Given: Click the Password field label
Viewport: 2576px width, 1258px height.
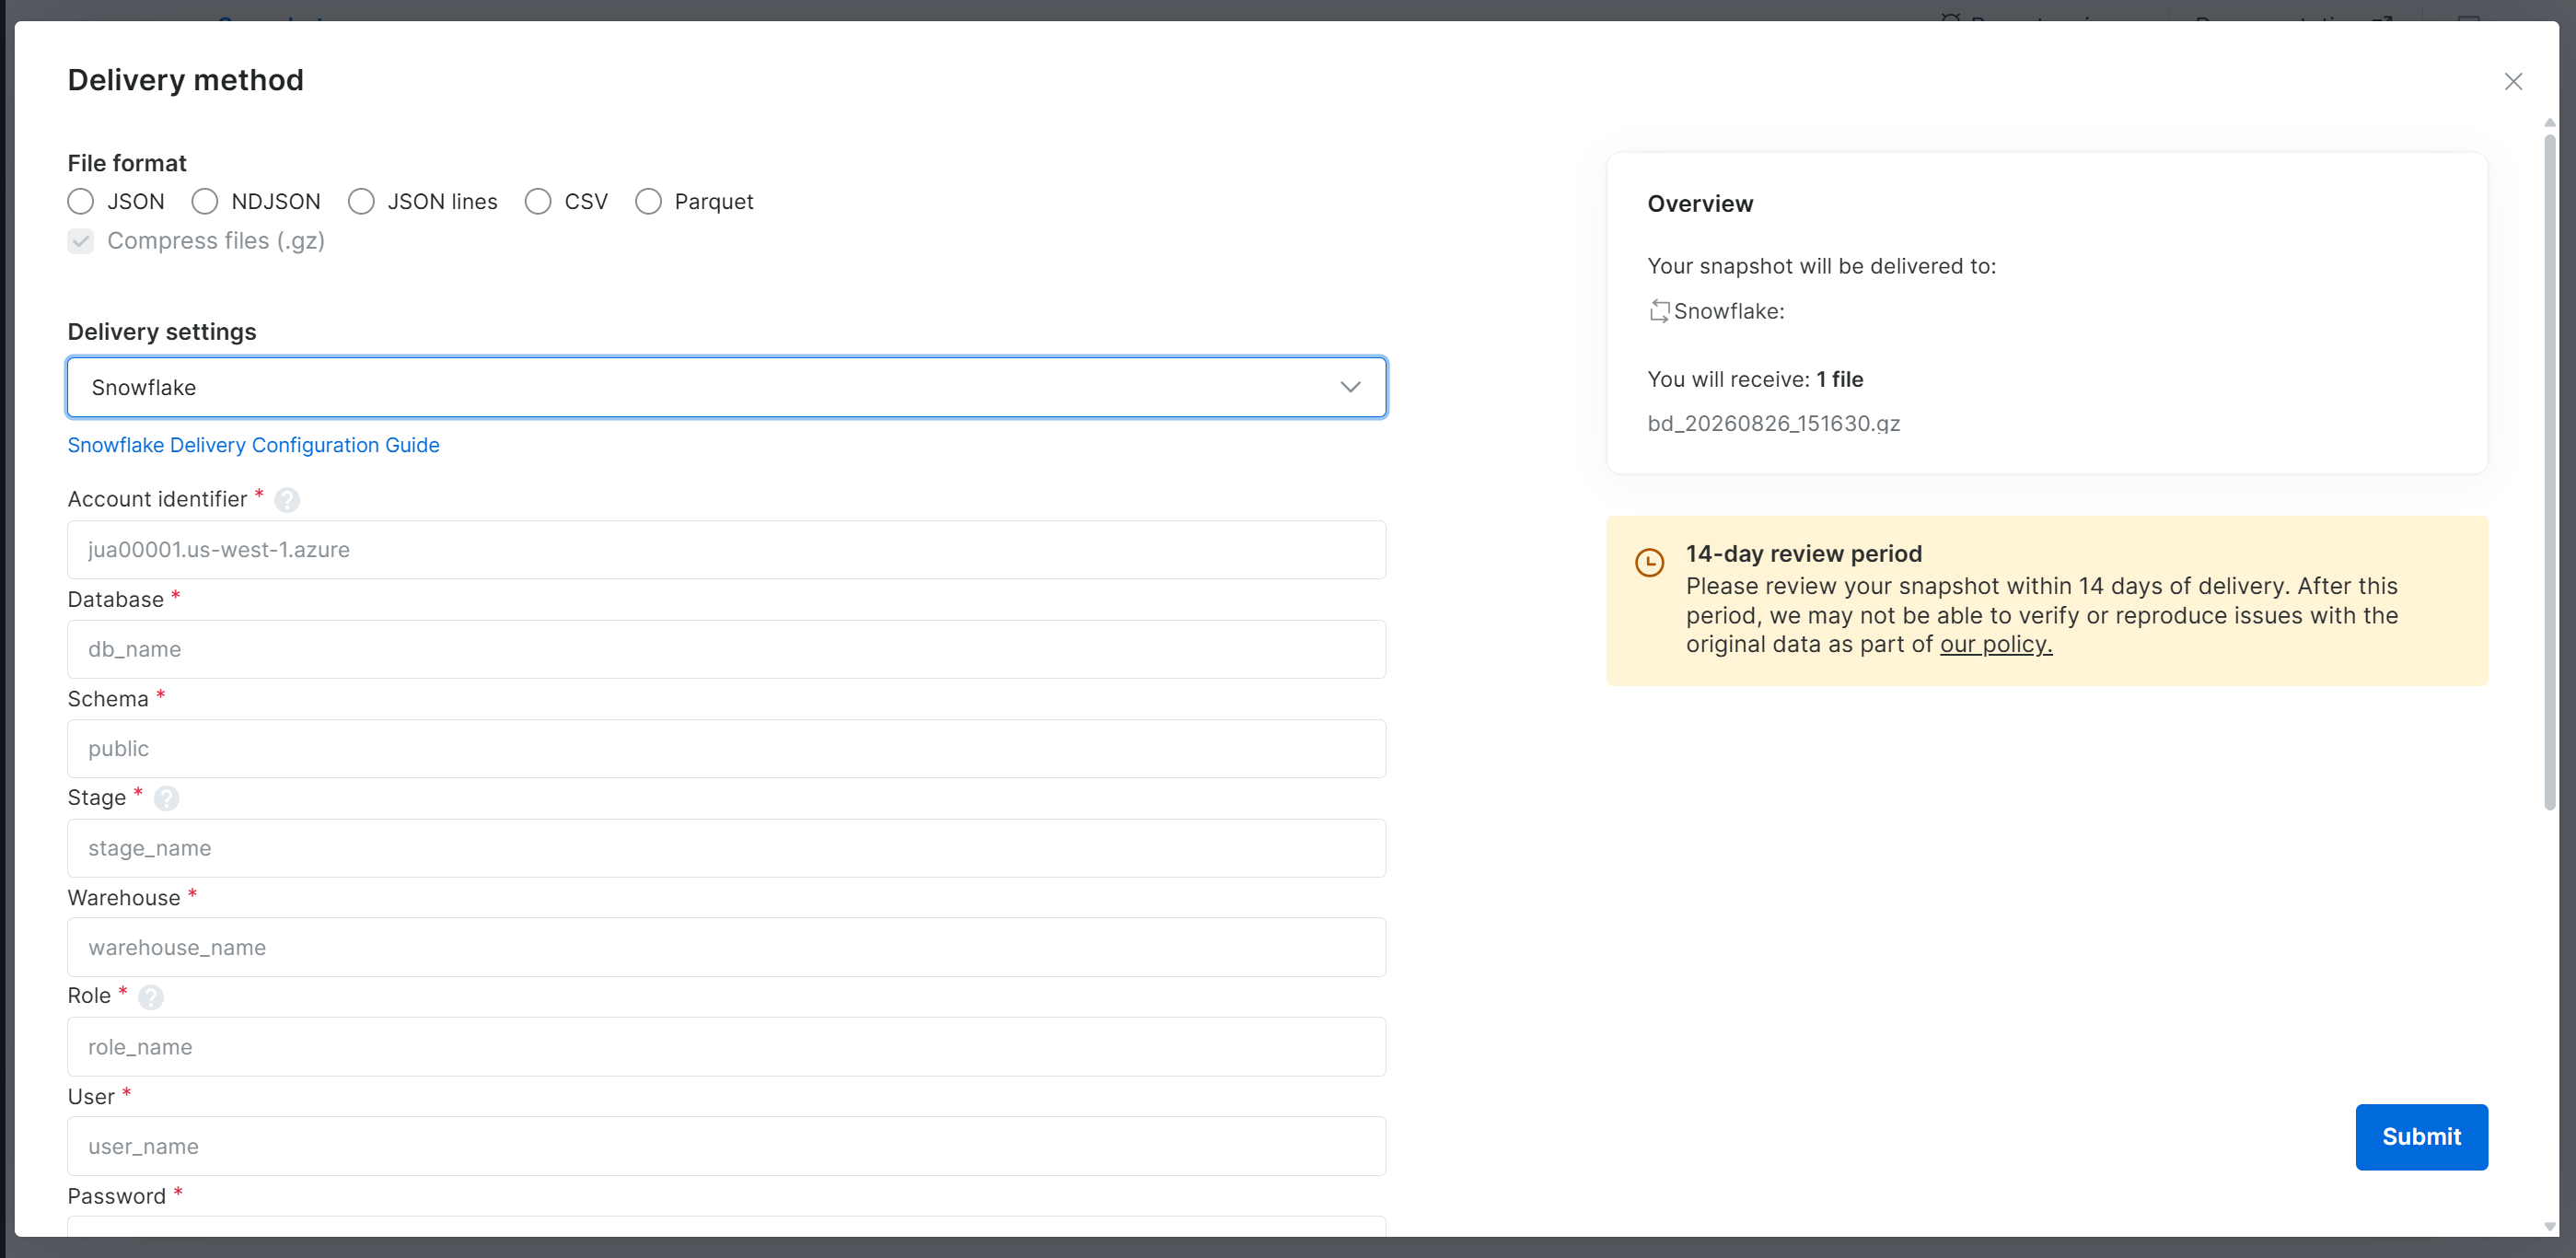Looking at the screenshot, I should click(x=117, y=1196).
